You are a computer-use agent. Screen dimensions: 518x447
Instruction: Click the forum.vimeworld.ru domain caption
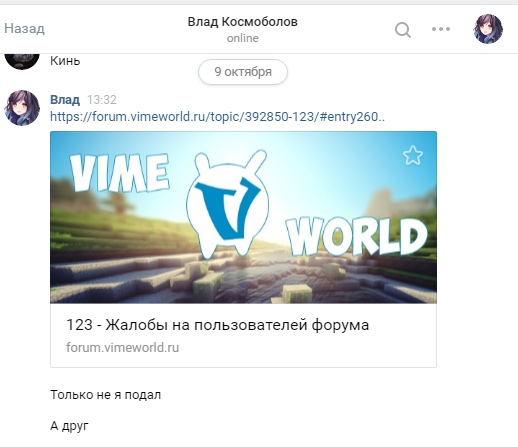[x=122, y=348]
